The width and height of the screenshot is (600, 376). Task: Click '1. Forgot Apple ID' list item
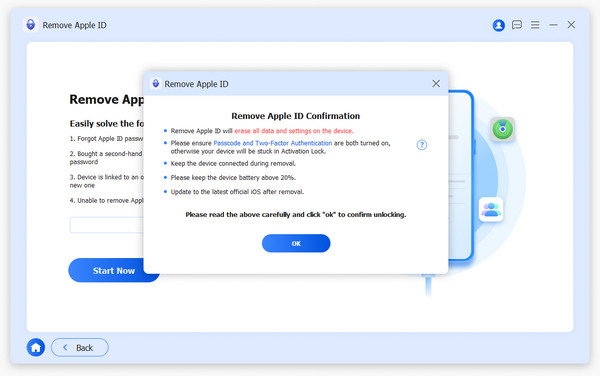pos(107,138)
